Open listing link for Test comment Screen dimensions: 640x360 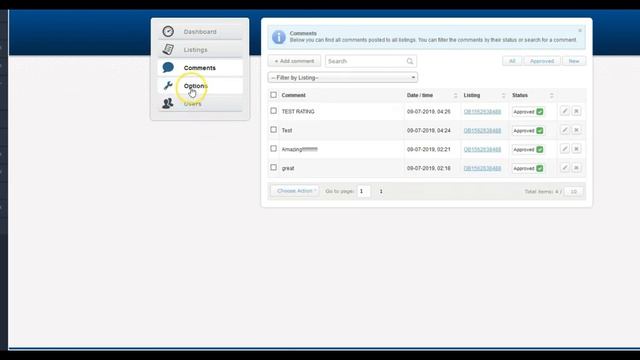[x=482, y=131]
